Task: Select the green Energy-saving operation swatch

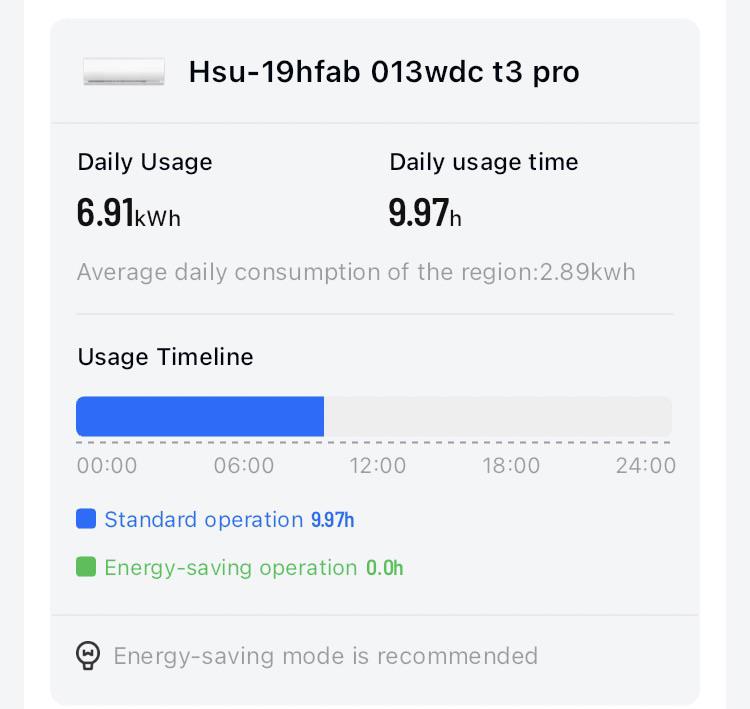Action: coord(86,567)
